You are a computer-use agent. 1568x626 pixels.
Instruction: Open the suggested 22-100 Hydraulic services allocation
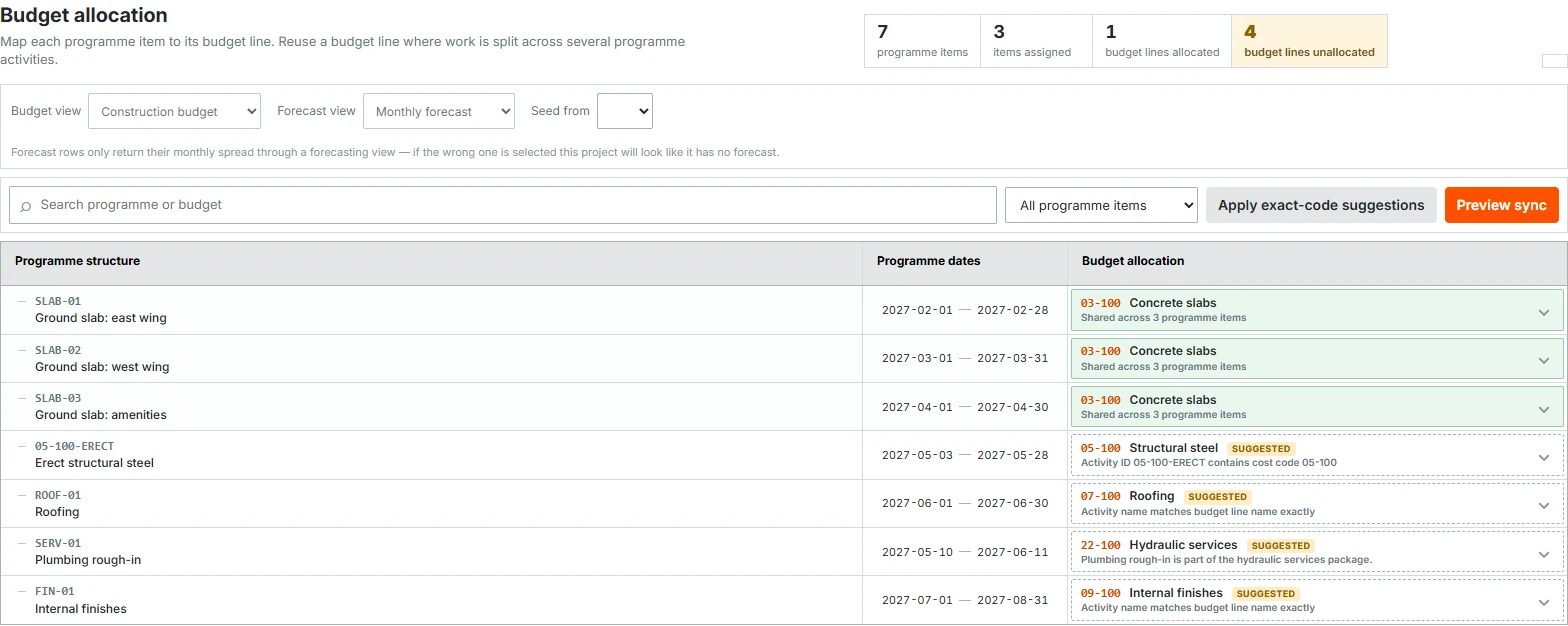pos(1316,552)
